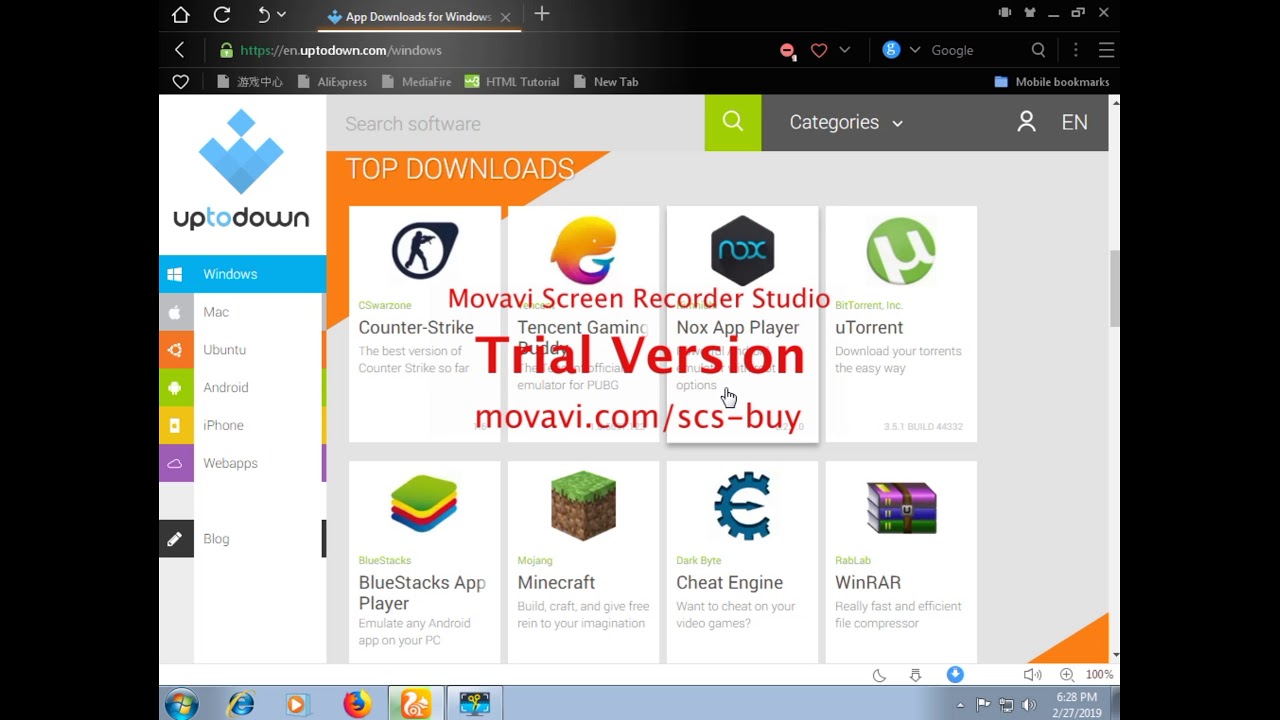The height and width of the screenshot is (720, 1280).
Task: Open Internet Explorer from taskbar
Action: tap(241, 704)
